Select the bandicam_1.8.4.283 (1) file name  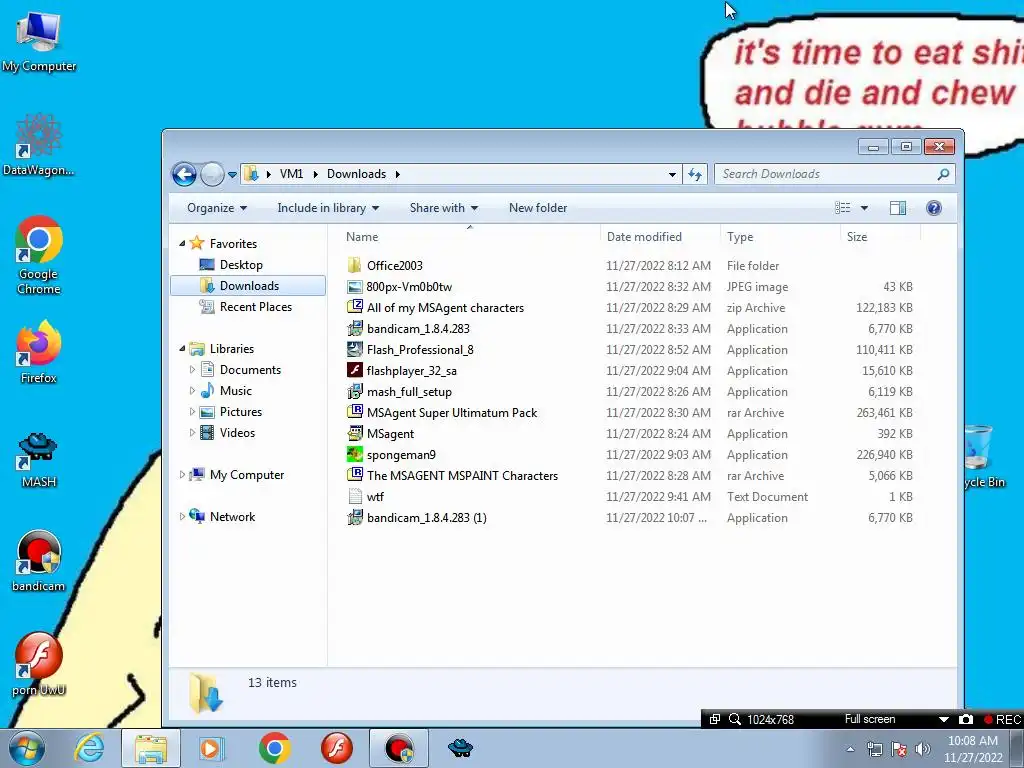pos(426,518)
